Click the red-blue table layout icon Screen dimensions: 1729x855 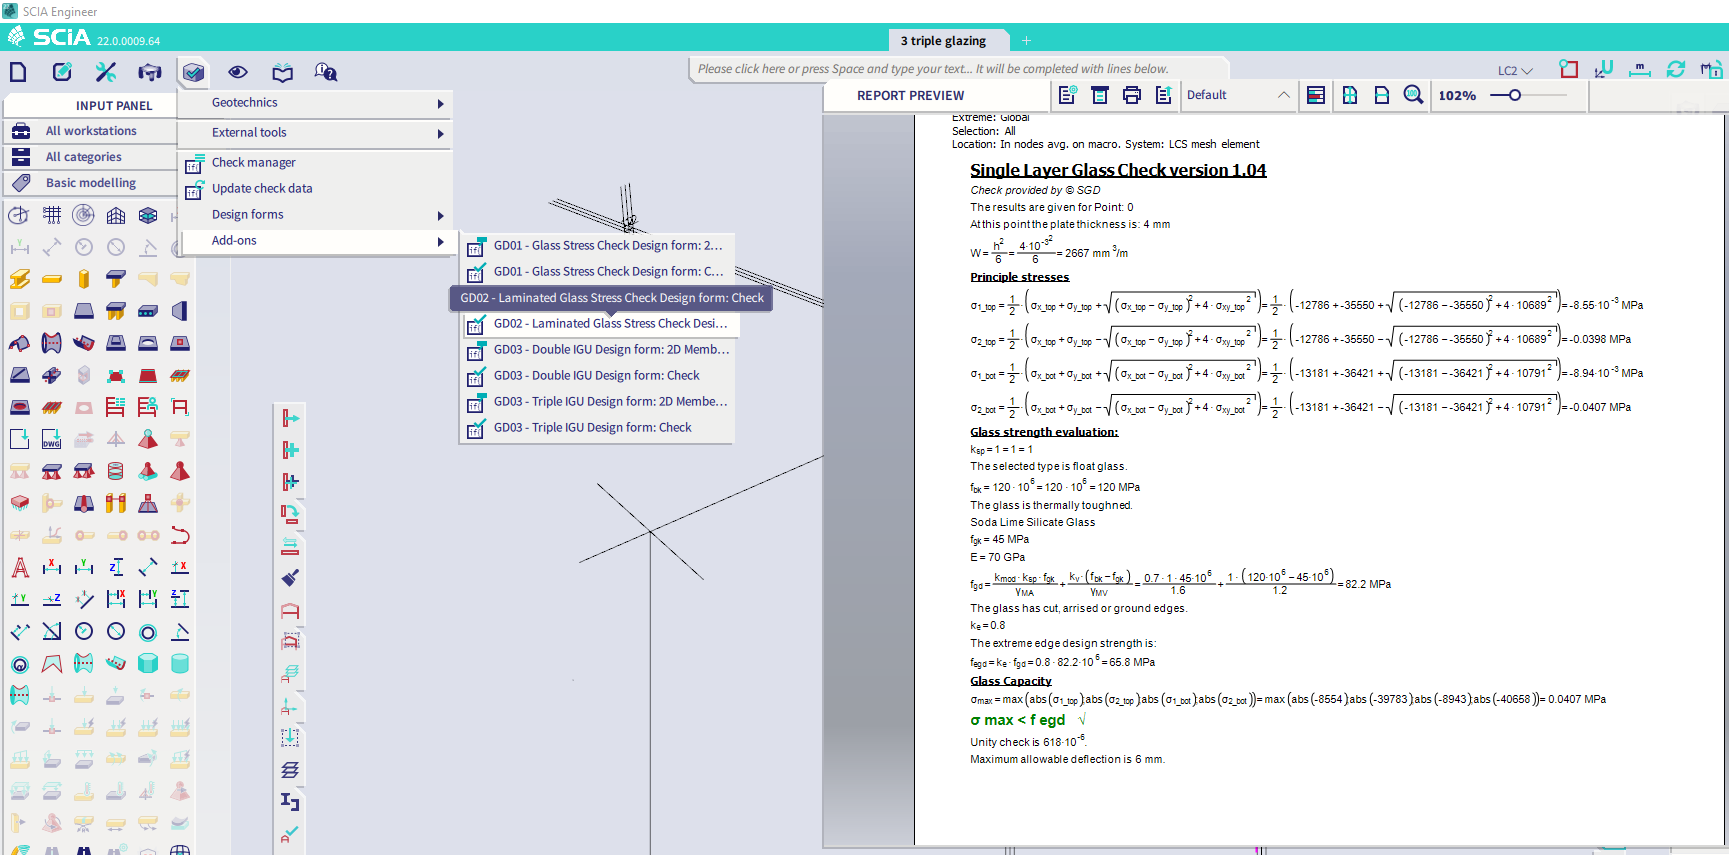pyautogui.click(x=1316, y=95)
